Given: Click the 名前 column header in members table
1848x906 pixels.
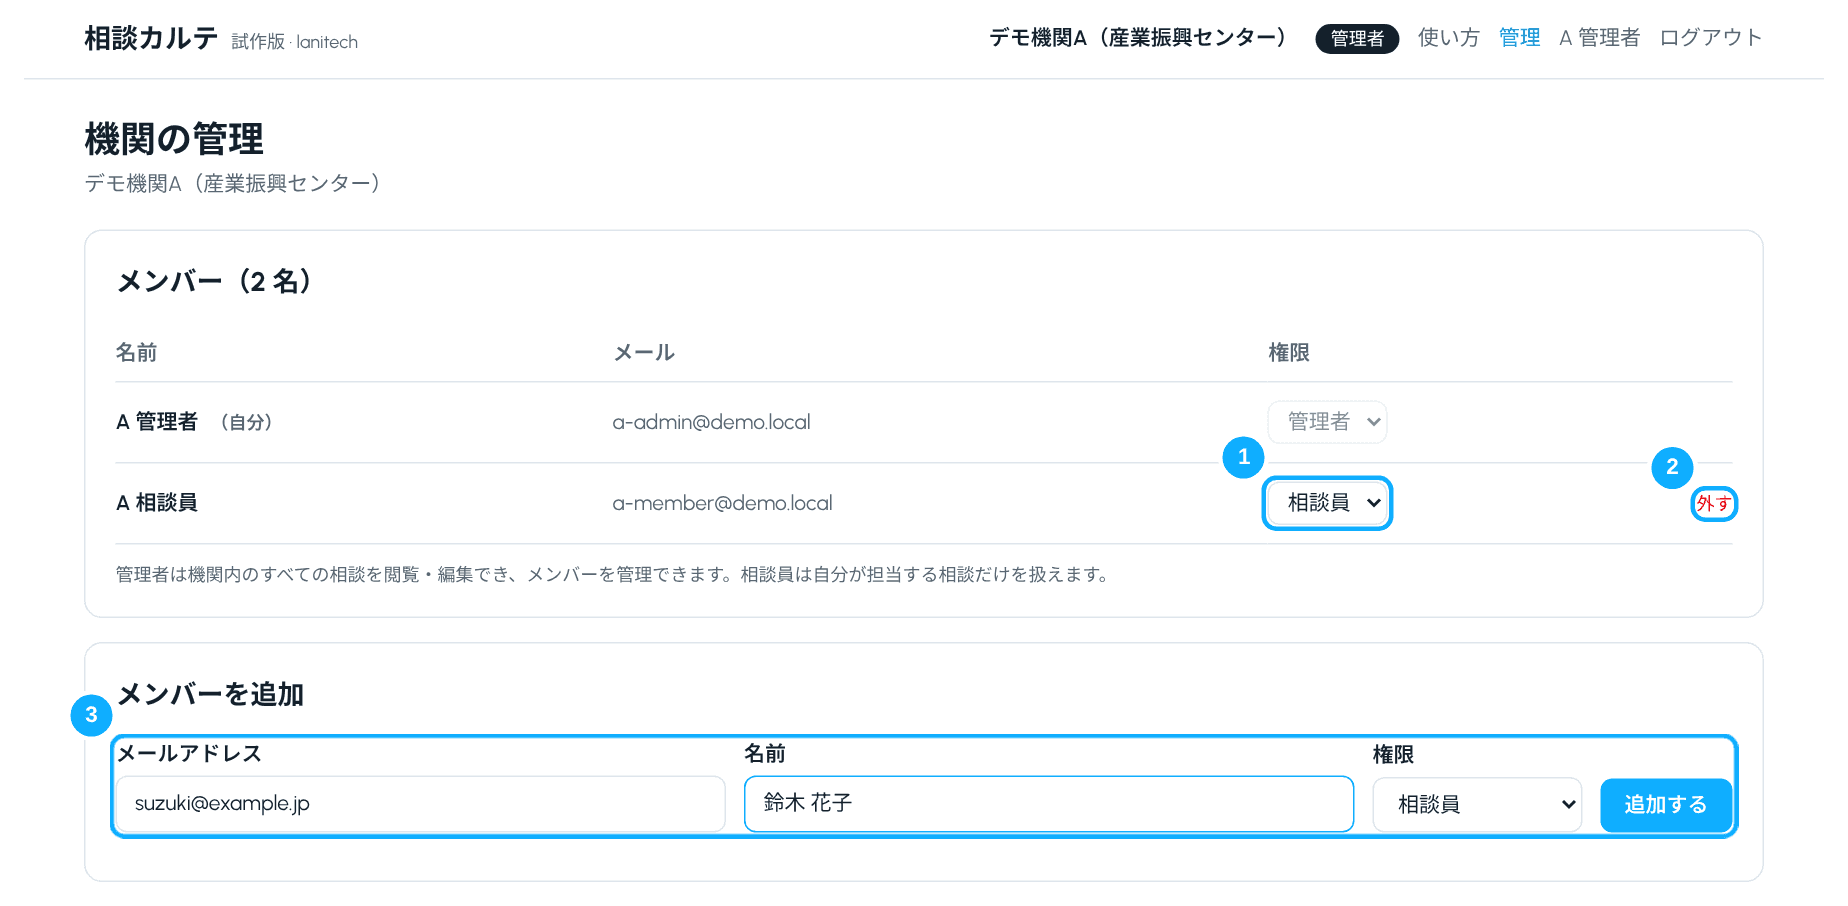Looking at the screenshot, I should 137,352.
